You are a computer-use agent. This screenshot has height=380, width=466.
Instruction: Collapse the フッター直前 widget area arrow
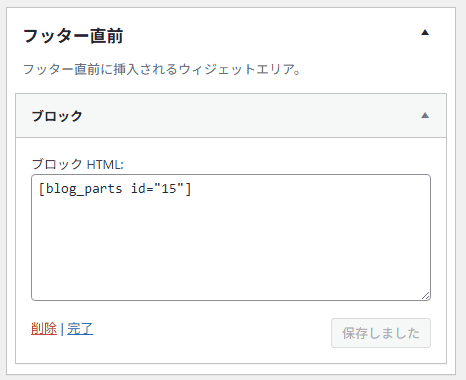(x=425, y=32)
